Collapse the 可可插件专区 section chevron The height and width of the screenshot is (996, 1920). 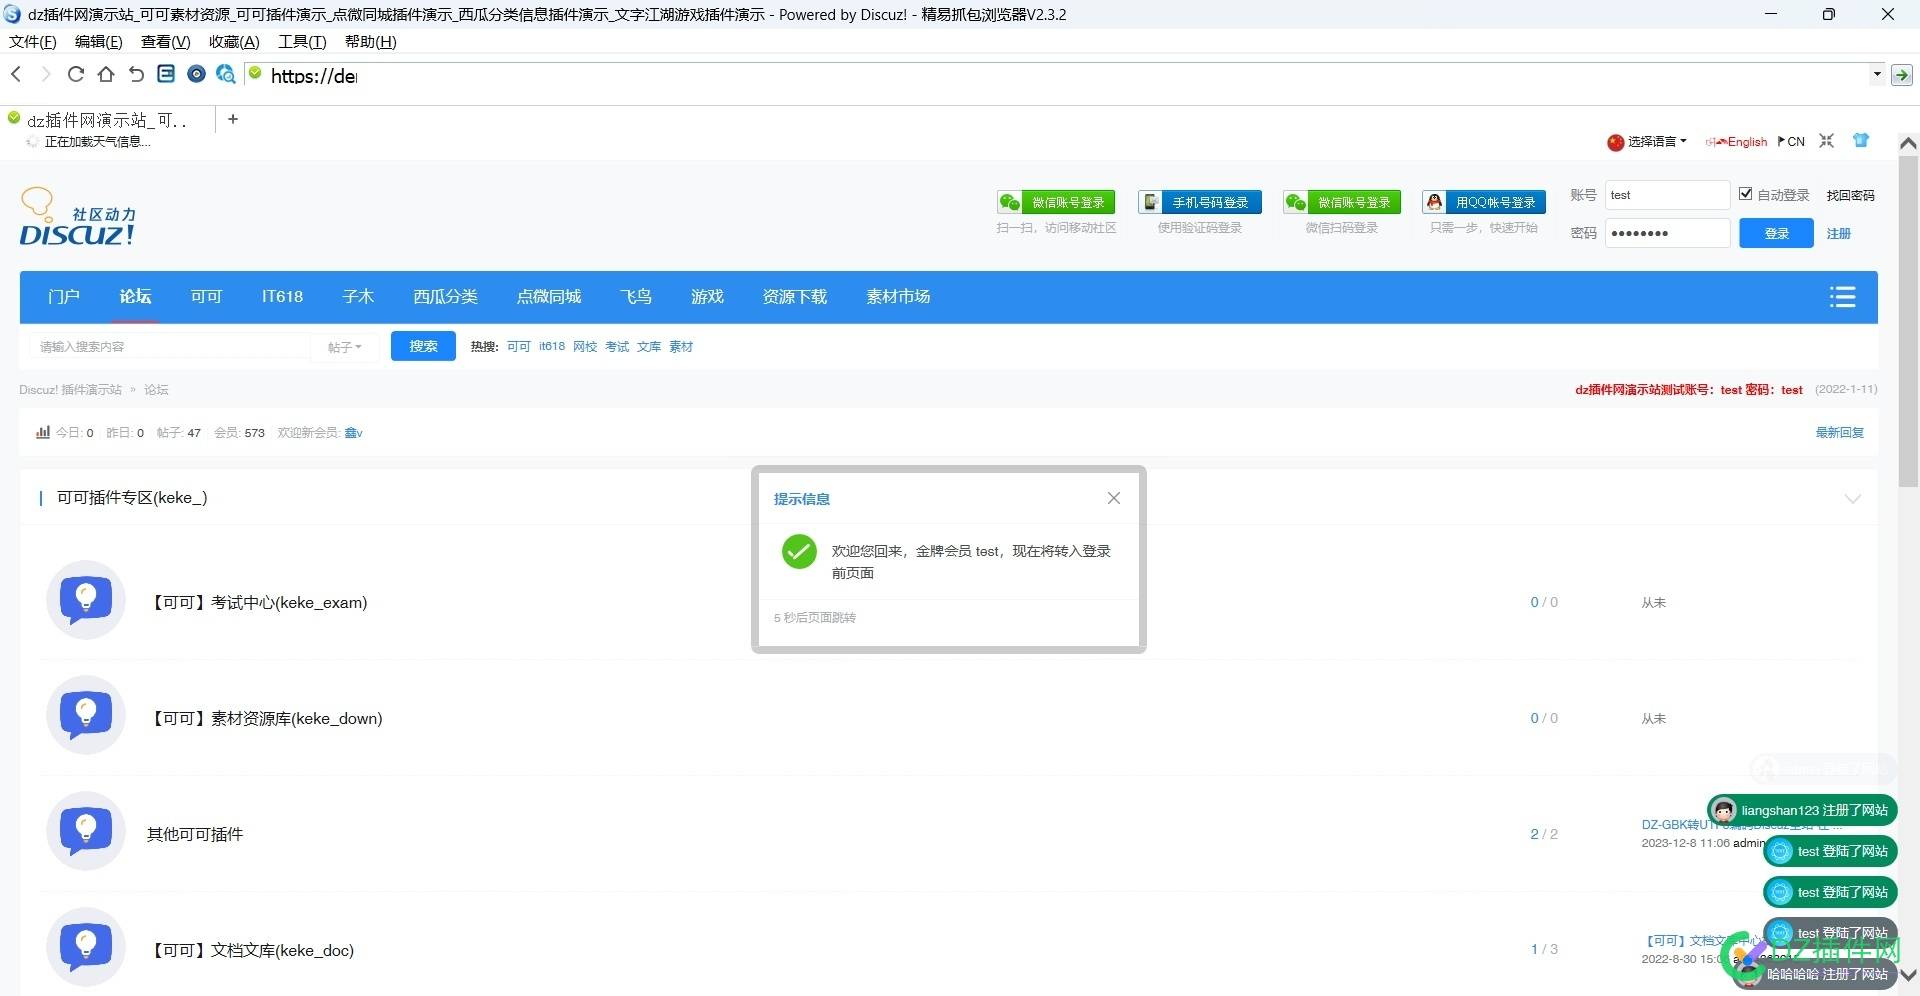1852,498
